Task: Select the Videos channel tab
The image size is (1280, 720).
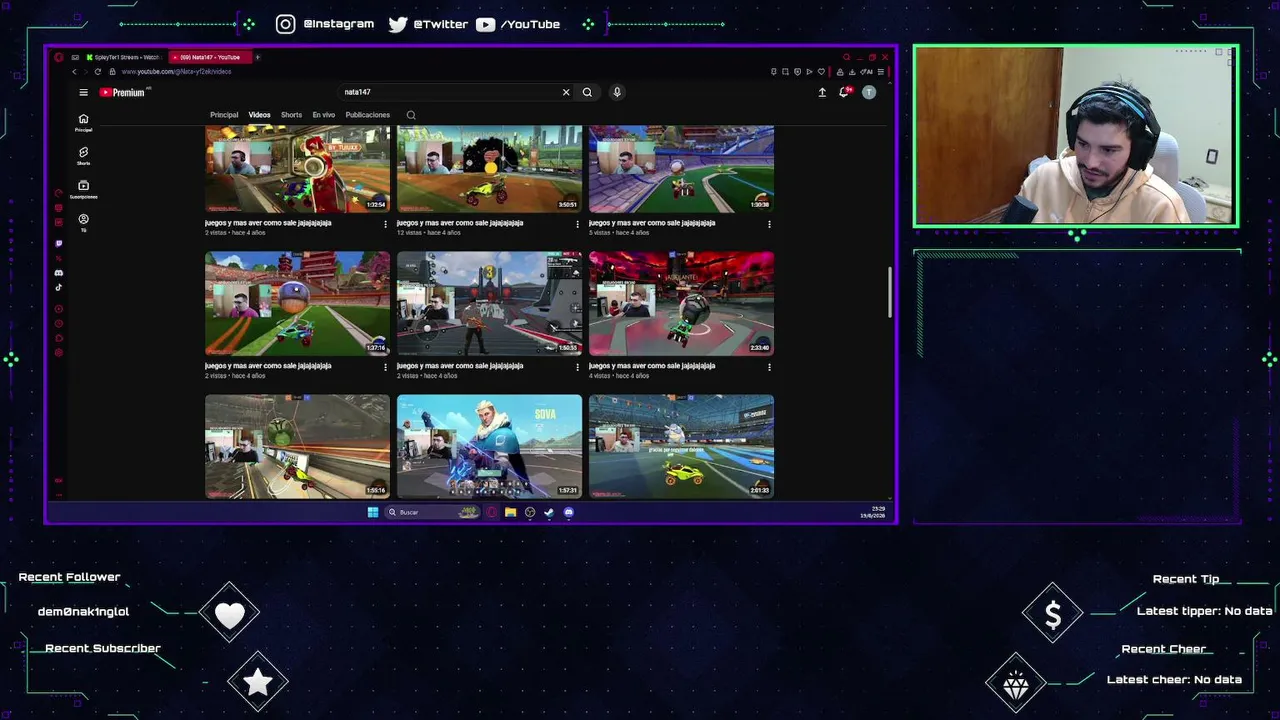Action: (x=259, y=115)
